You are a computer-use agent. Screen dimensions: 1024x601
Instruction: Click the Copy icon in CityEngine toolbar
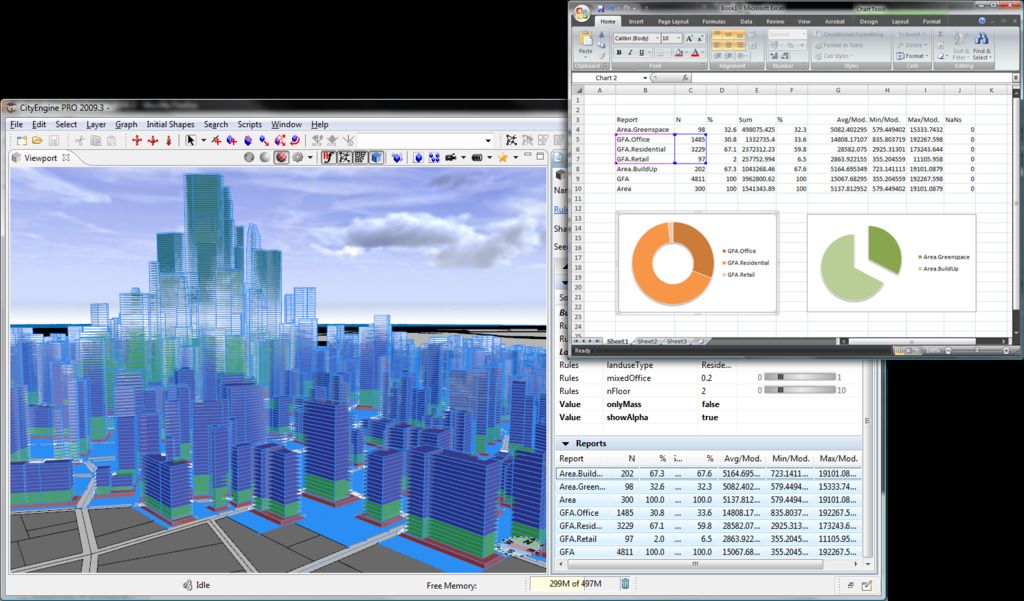click(97, 141)
